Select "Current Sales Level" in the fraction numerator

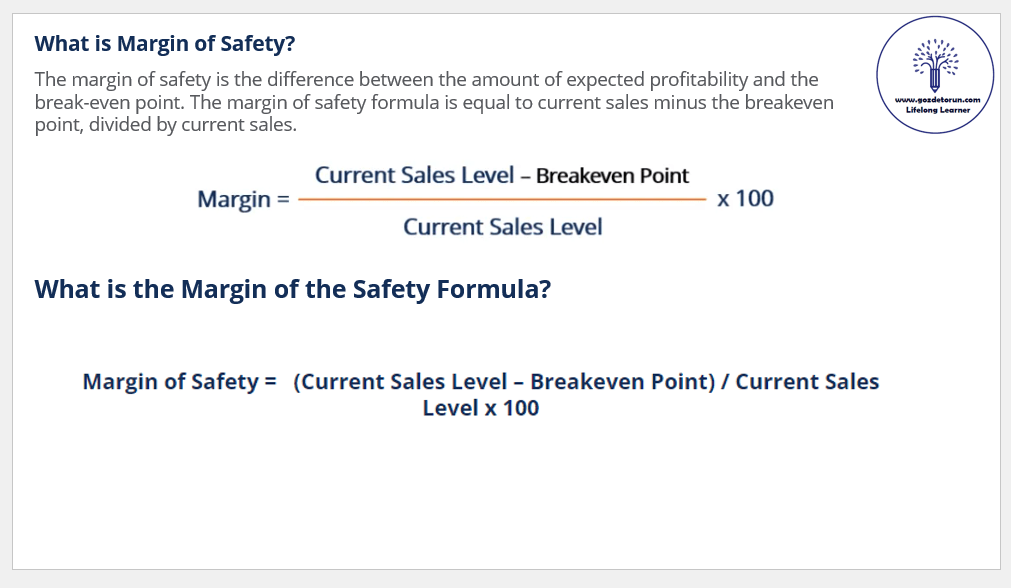pyautogui.click(x=414, y=175)
